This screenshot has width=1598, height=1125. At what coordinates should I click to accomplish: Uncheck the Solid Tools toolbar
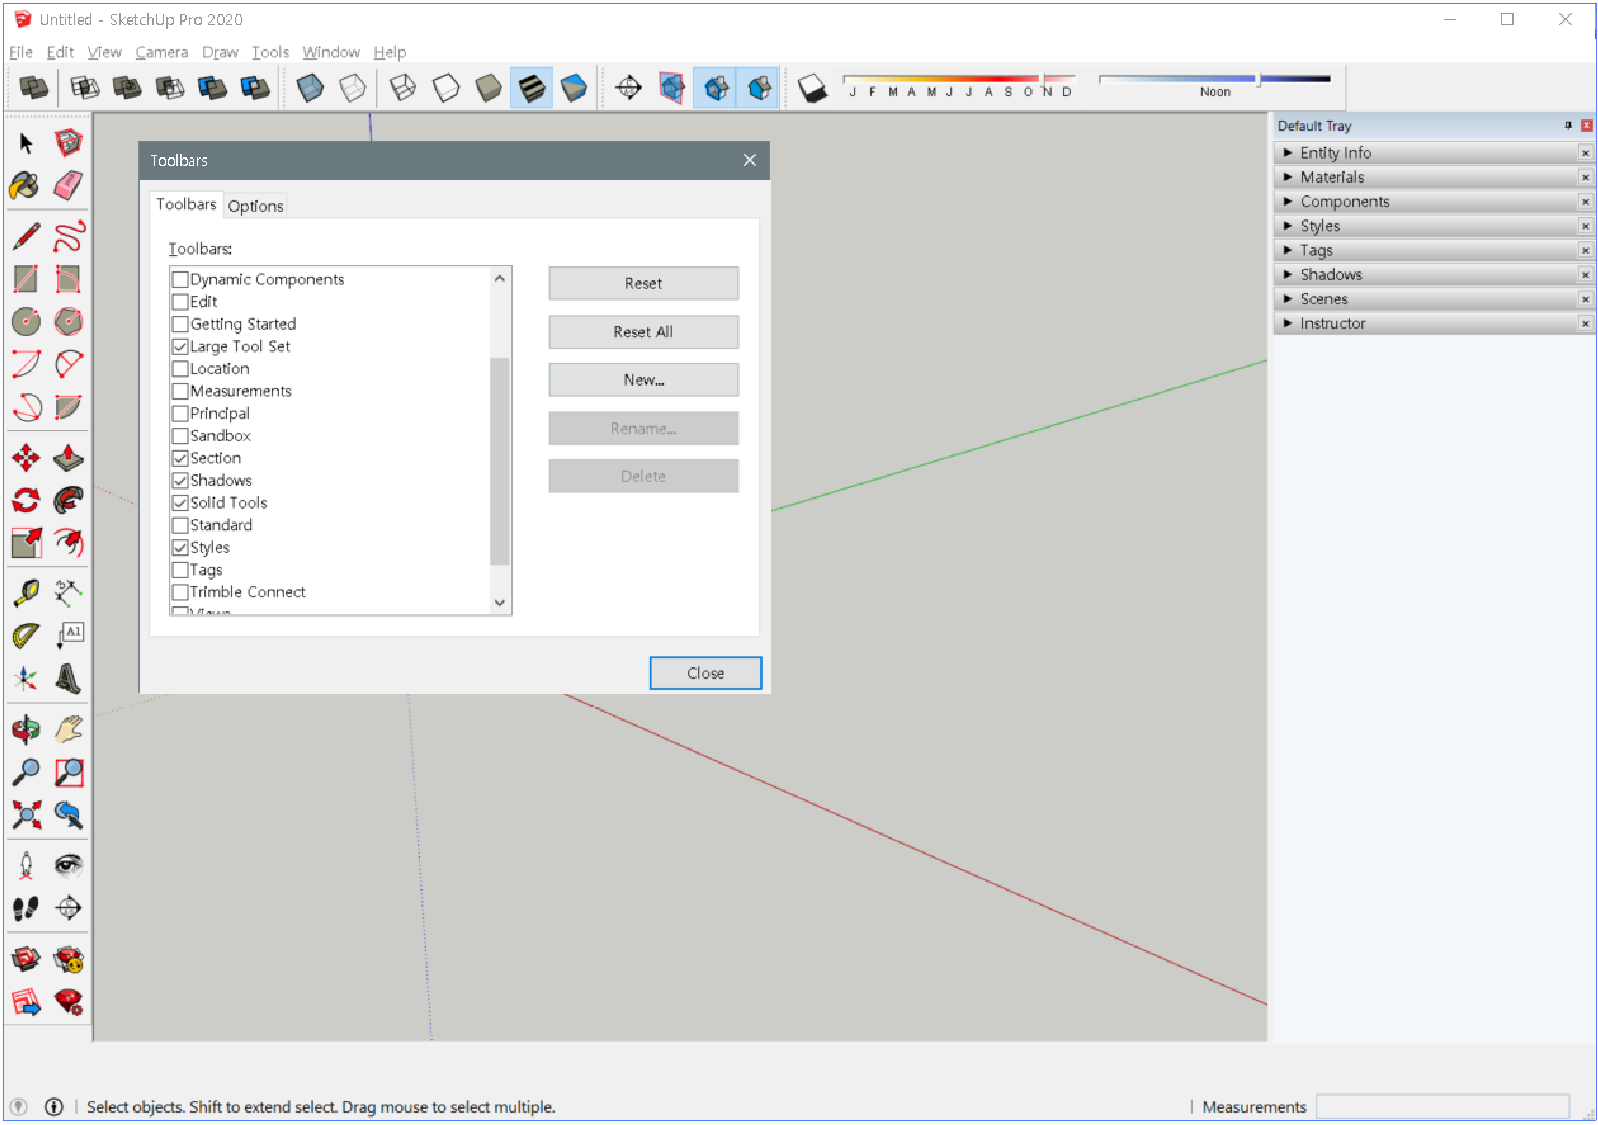[x=180, y=503]
